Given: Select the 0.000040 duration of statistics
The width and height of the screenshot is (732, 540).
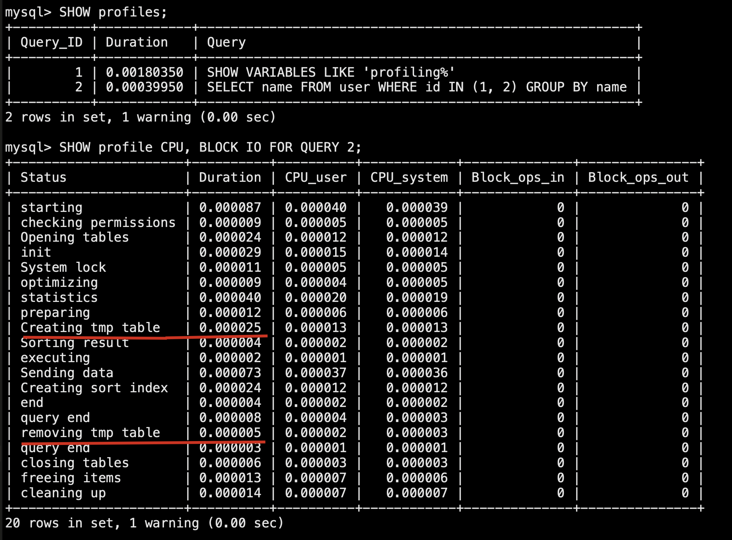Looking at the screenshot, I should coord(230,298).
